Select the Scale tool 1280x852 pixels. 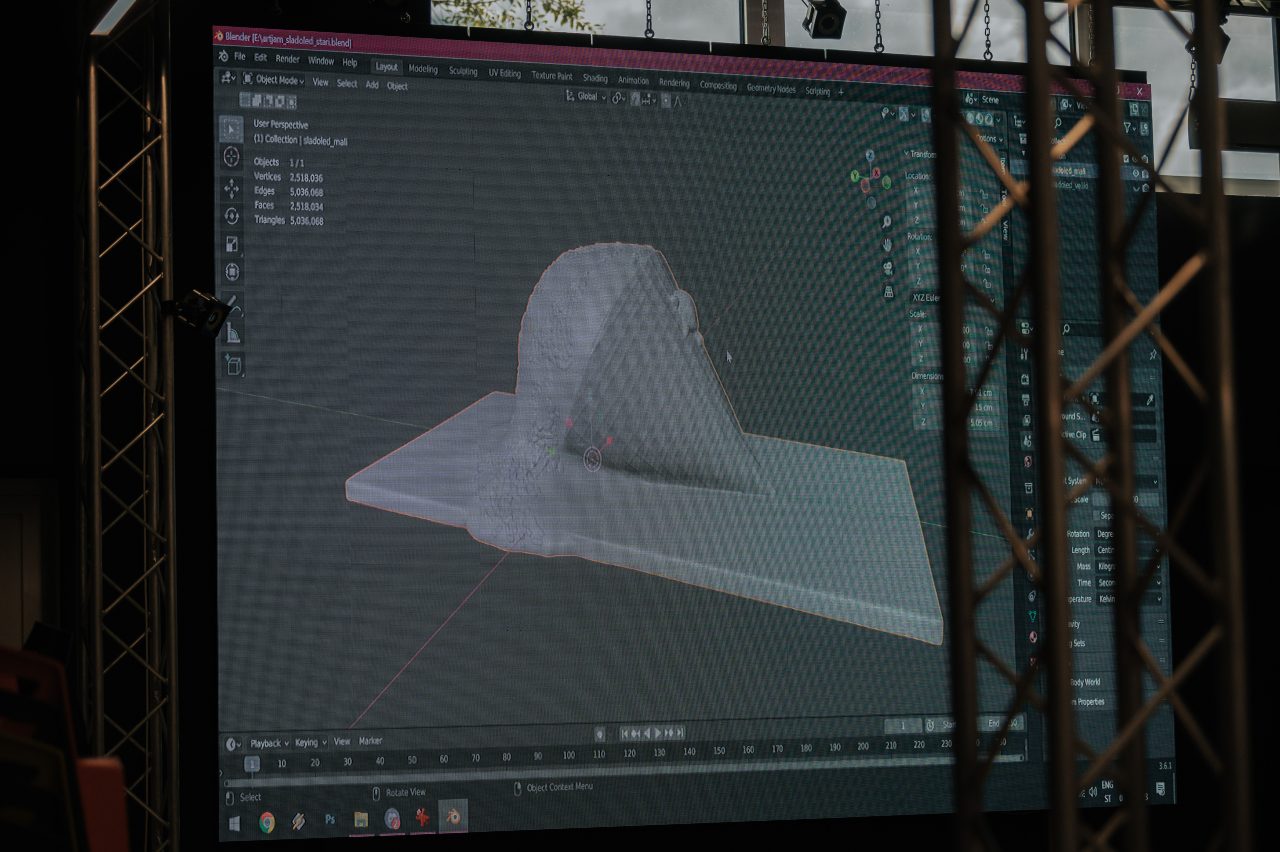pos(232,244)
